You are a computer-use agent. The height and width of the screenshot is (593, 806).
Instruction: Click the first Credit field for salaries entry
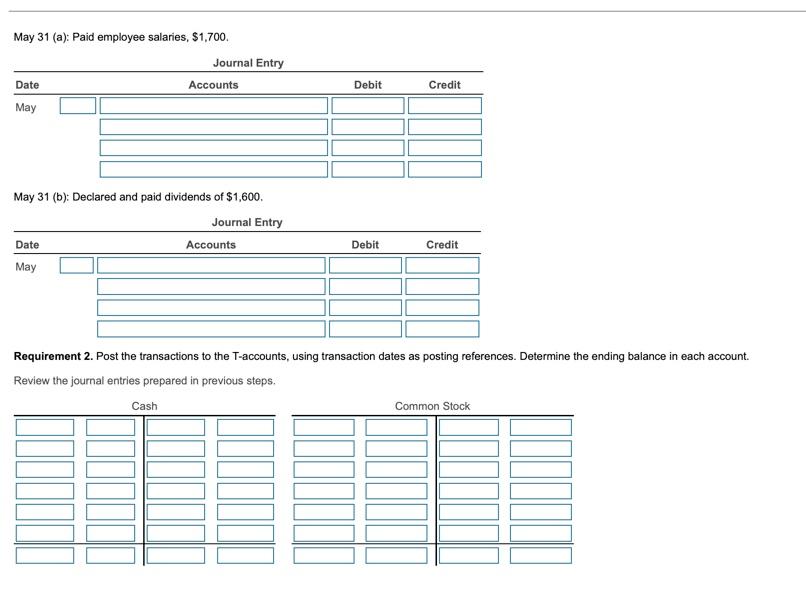[443, 105]
